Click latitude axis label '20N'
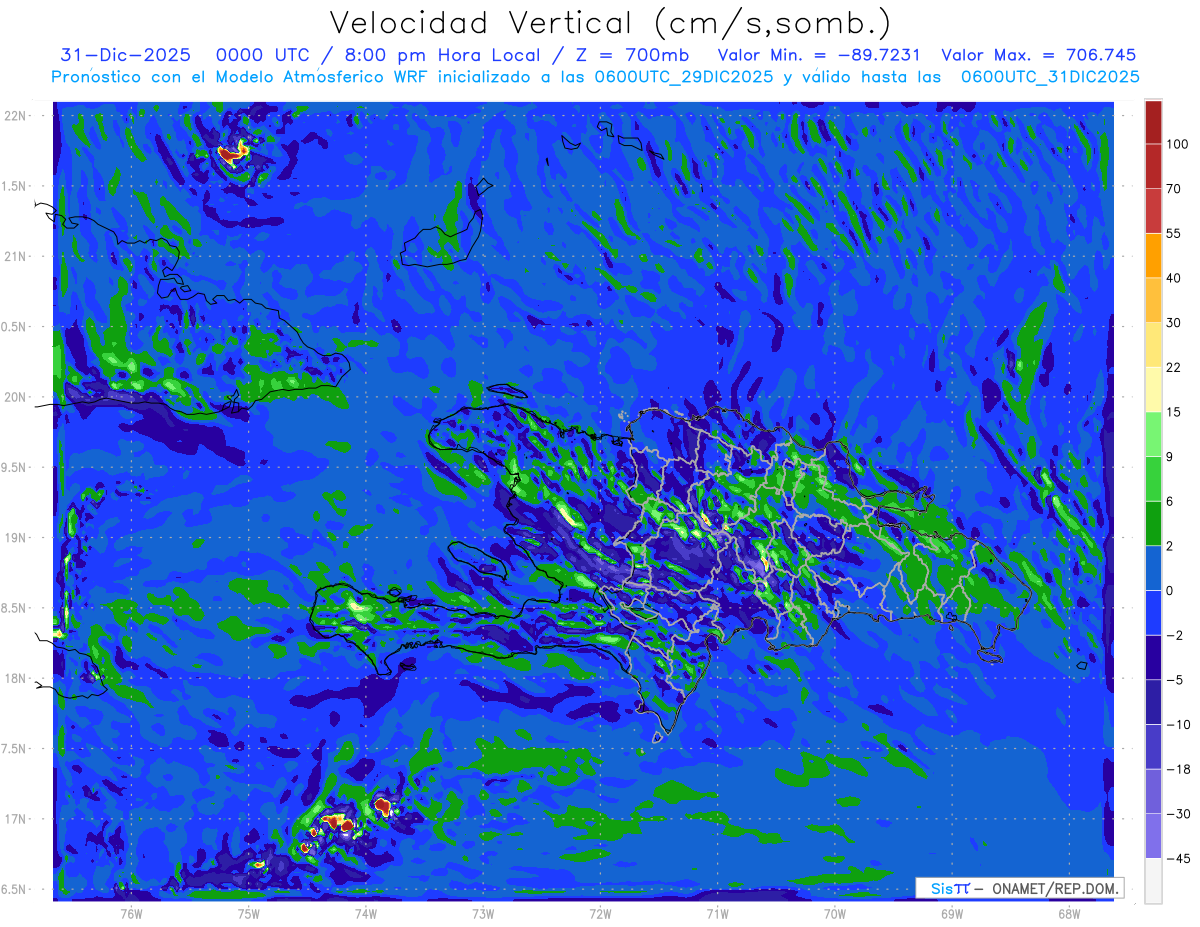 click(x=16, y=397)
